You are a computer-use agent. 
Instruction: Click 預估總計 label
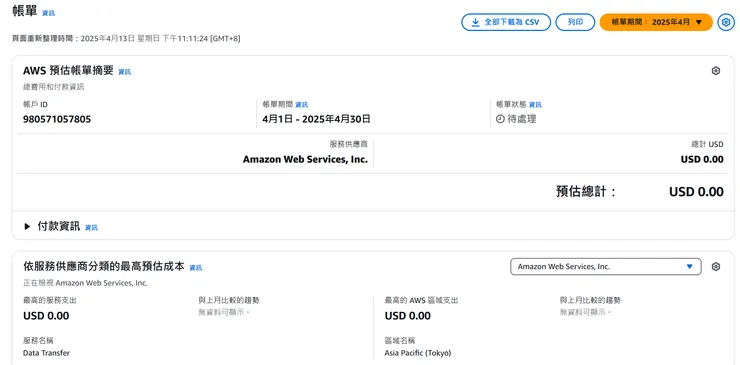(x=586, y=192)
